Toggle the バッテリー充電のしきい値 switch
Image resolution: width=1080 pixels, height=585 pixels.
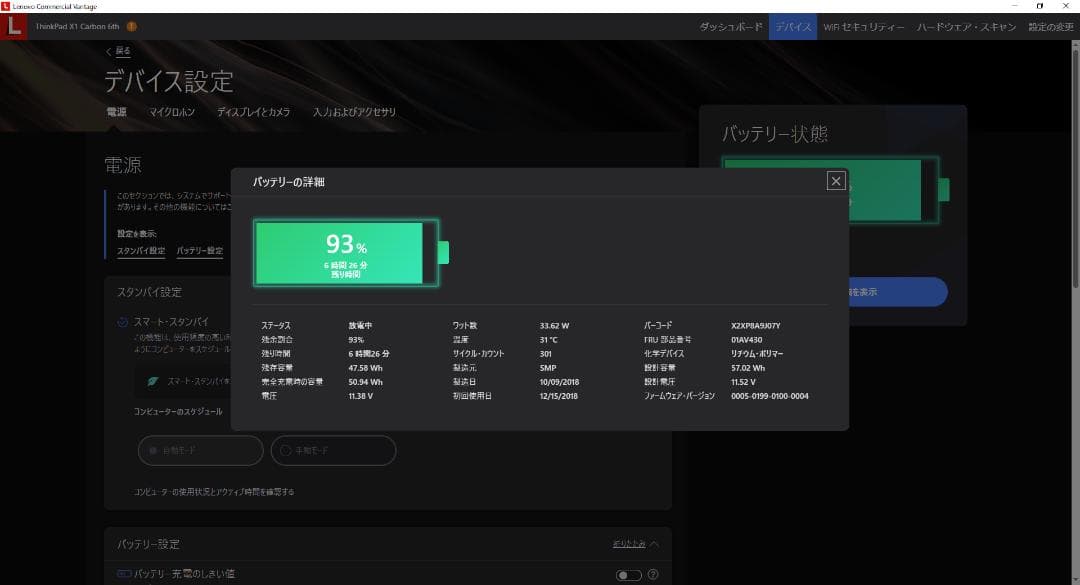tap(628, 575)
